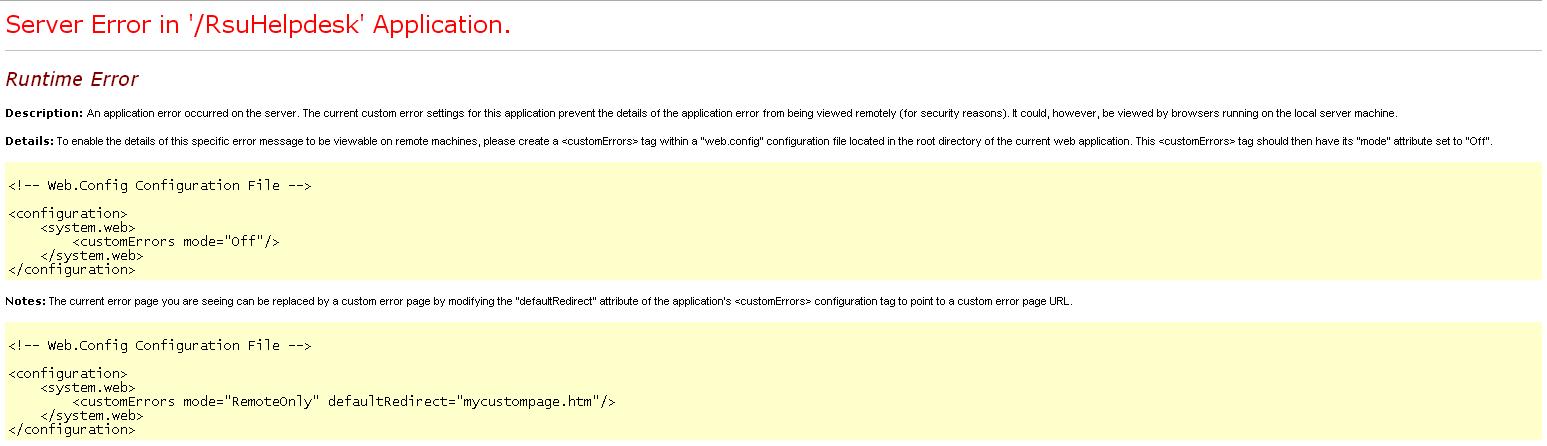
Task: Click the customErrors mode="Off" code line
Action: click(x=176, y=241)
